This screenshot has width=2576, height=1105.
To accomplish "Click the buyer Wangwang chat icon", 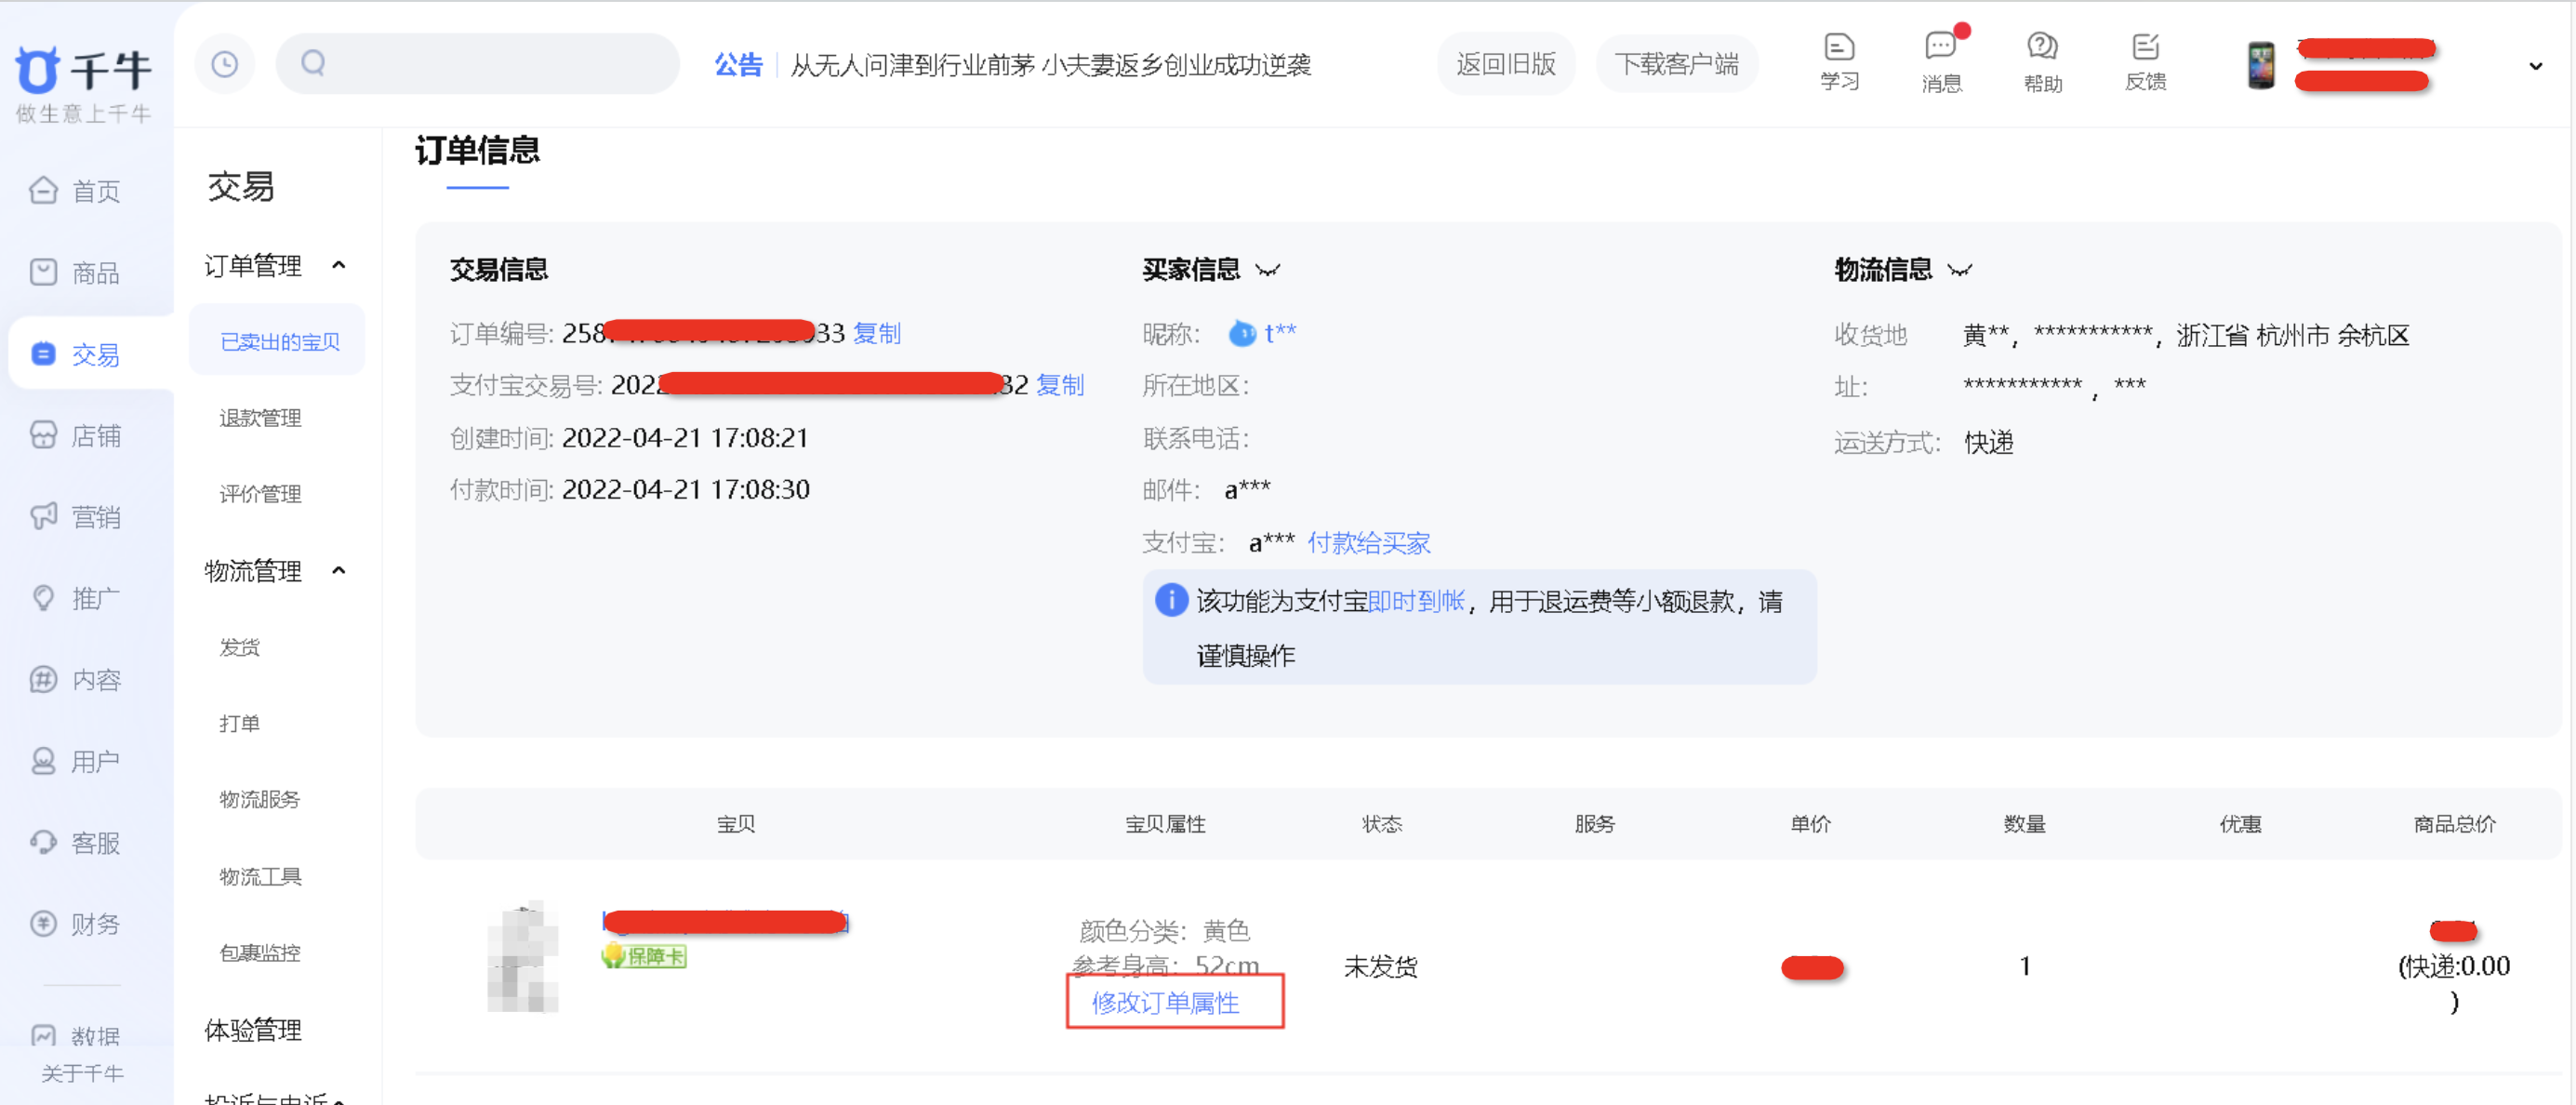I will coord(1241,333).
